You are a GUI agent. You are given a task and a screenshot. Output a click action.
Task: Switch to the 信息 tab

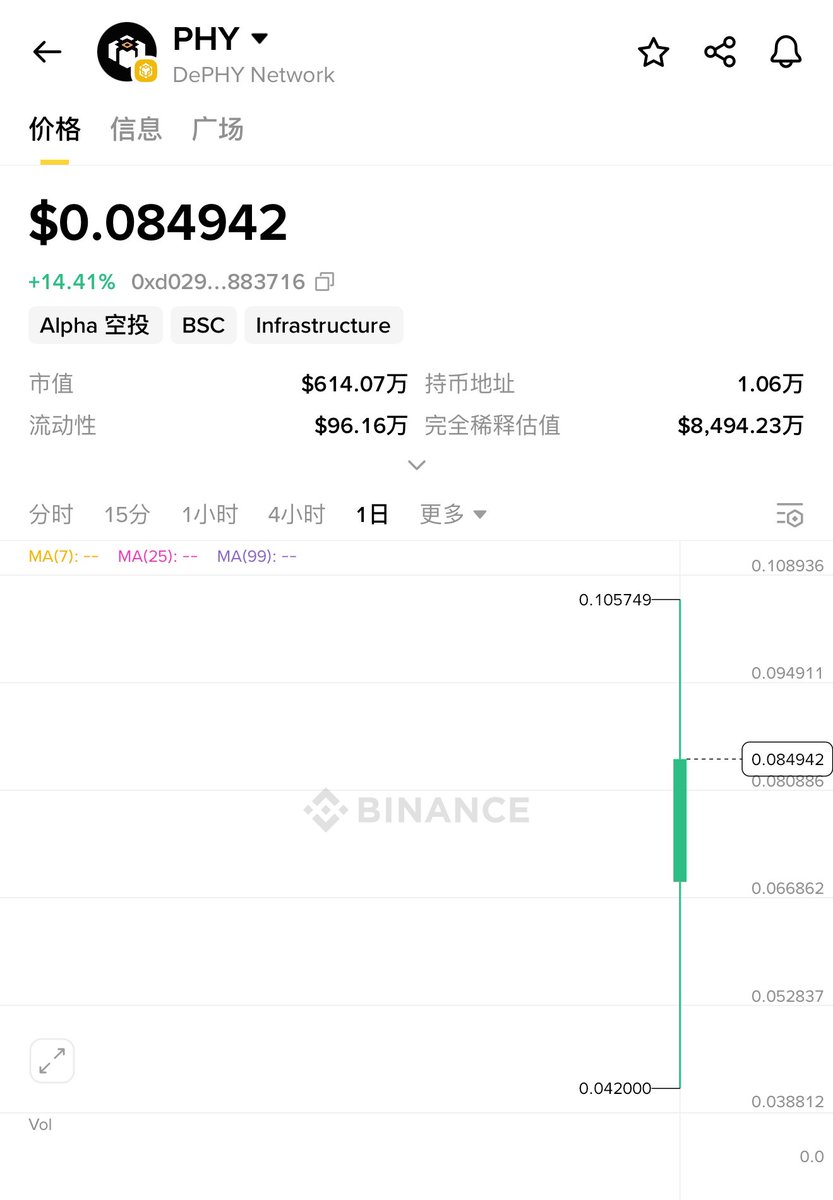click(136, 129)
